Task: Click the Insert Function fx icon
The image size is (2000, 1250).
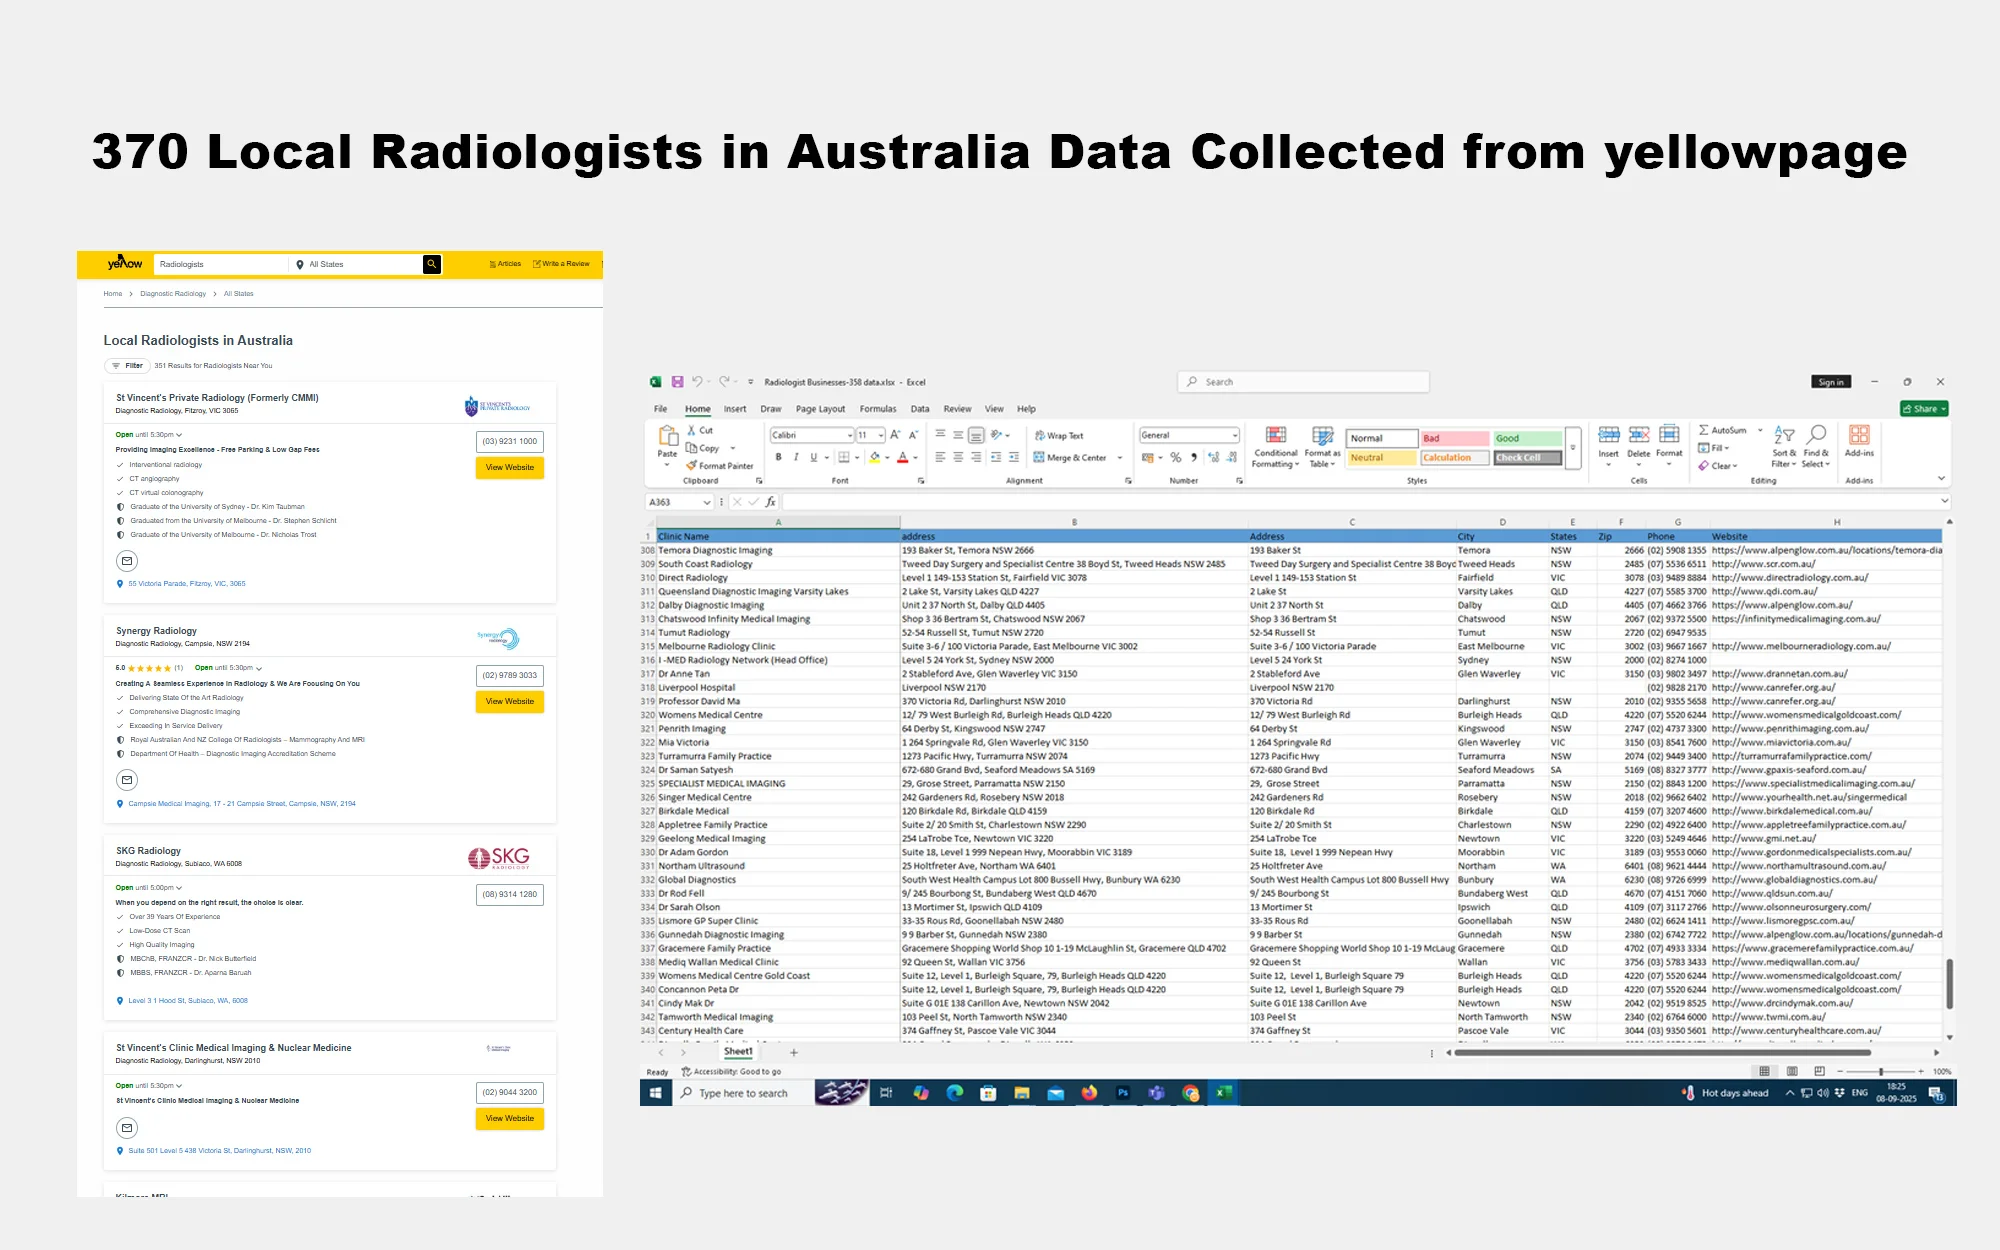Action: (770, 502)
